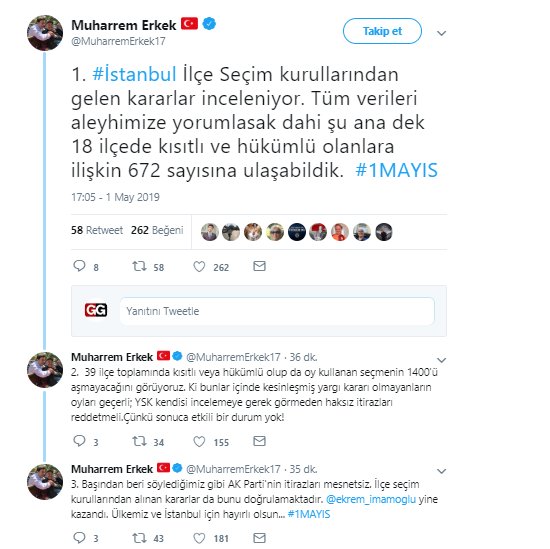Like the main tweet with 262 likes
Viewport: 550px width, 549px height.
(x=199, y=267)
